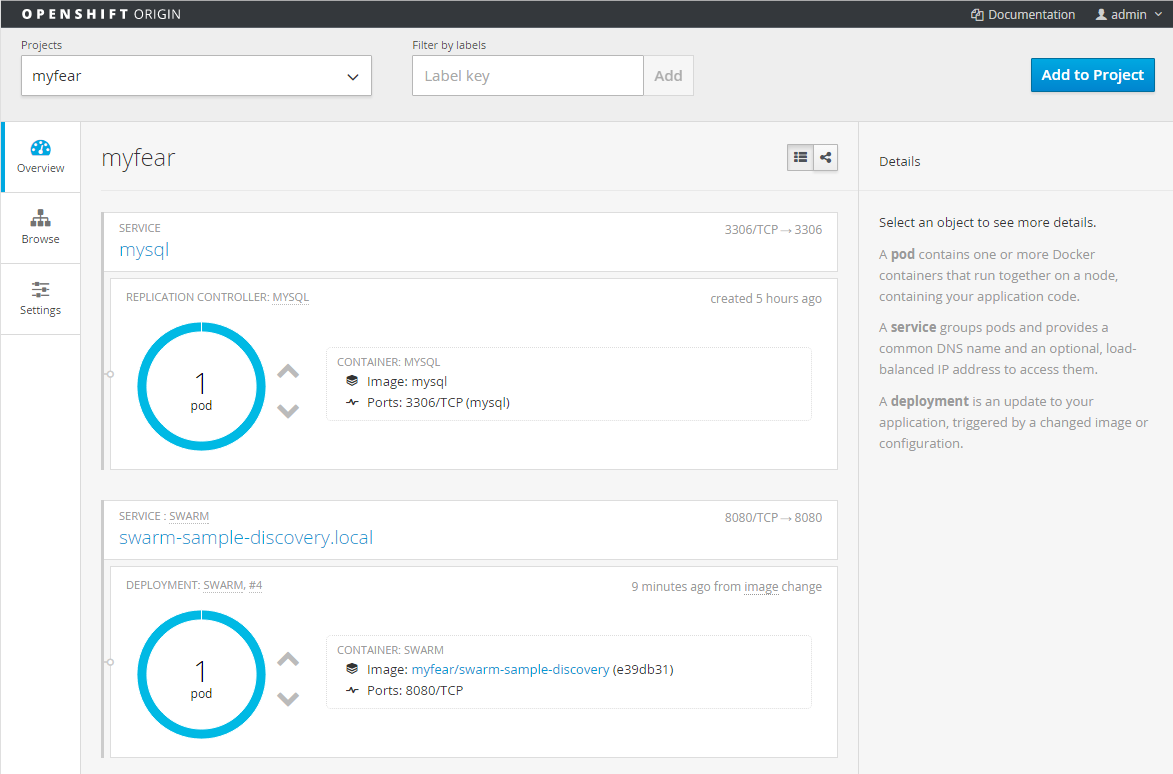Switch to list view of the project

pos(799,157)
